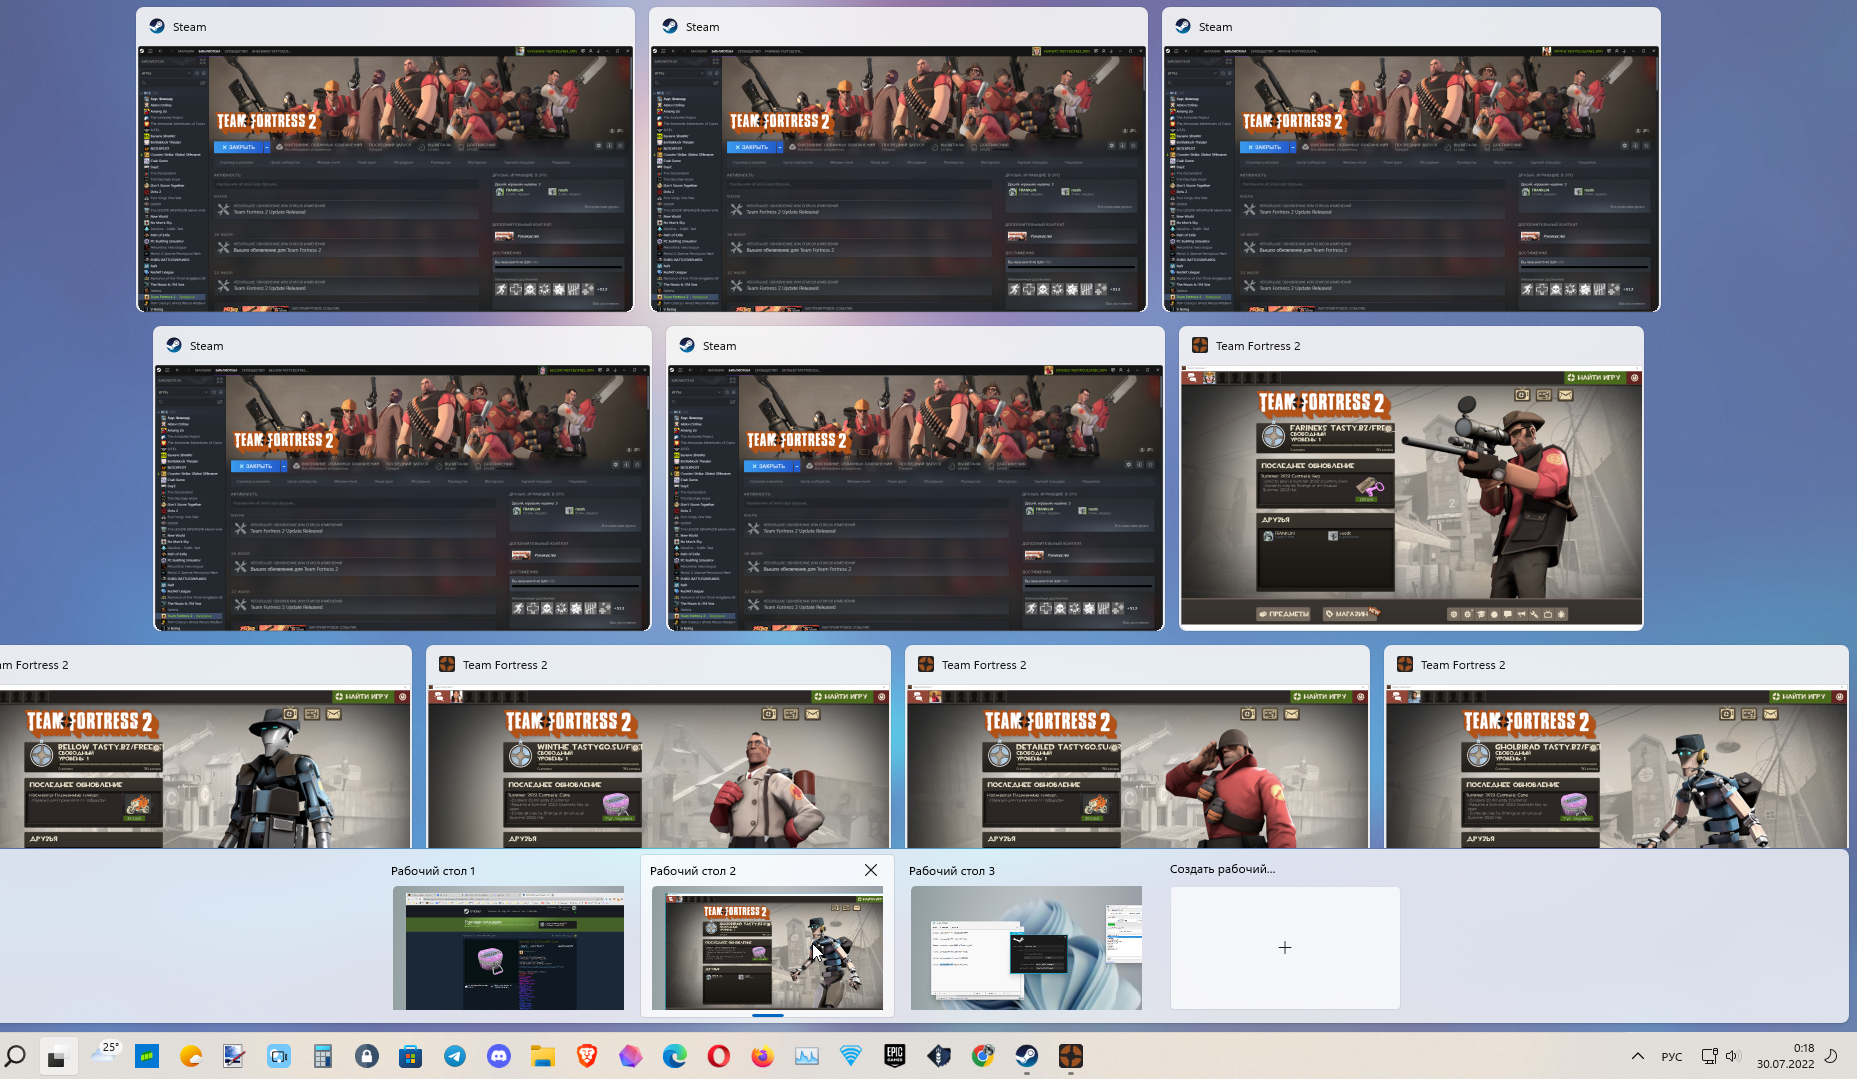Create a new desktop with the plus tile
Screen dimensions: 1857x1079
(x=1285, y=947)
